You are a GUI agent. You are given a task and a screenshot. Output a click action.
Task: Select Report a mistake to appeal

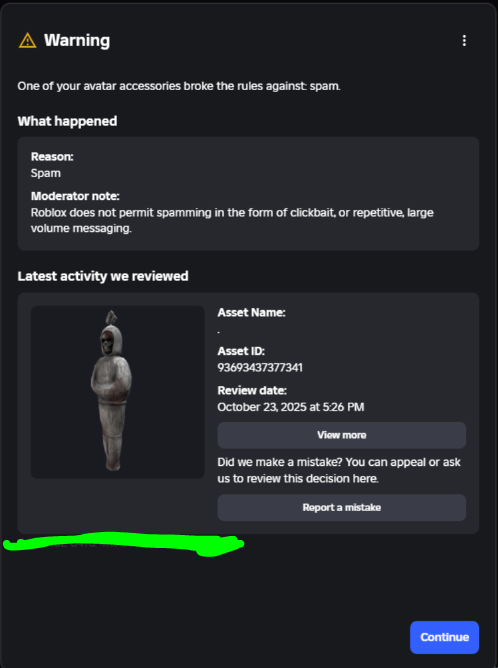(x=342, y=507)
